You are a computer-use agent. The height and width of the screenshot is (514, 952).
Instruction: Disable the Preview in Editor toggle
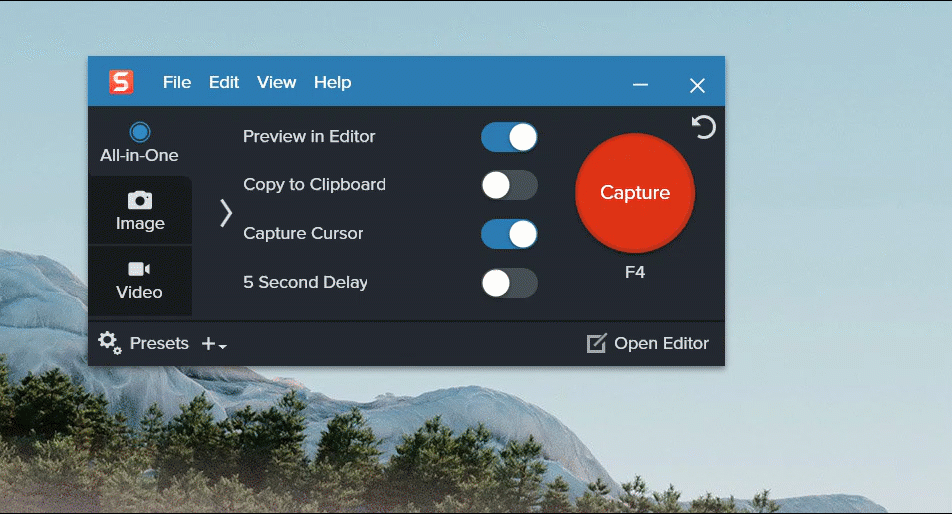[509, 137]
